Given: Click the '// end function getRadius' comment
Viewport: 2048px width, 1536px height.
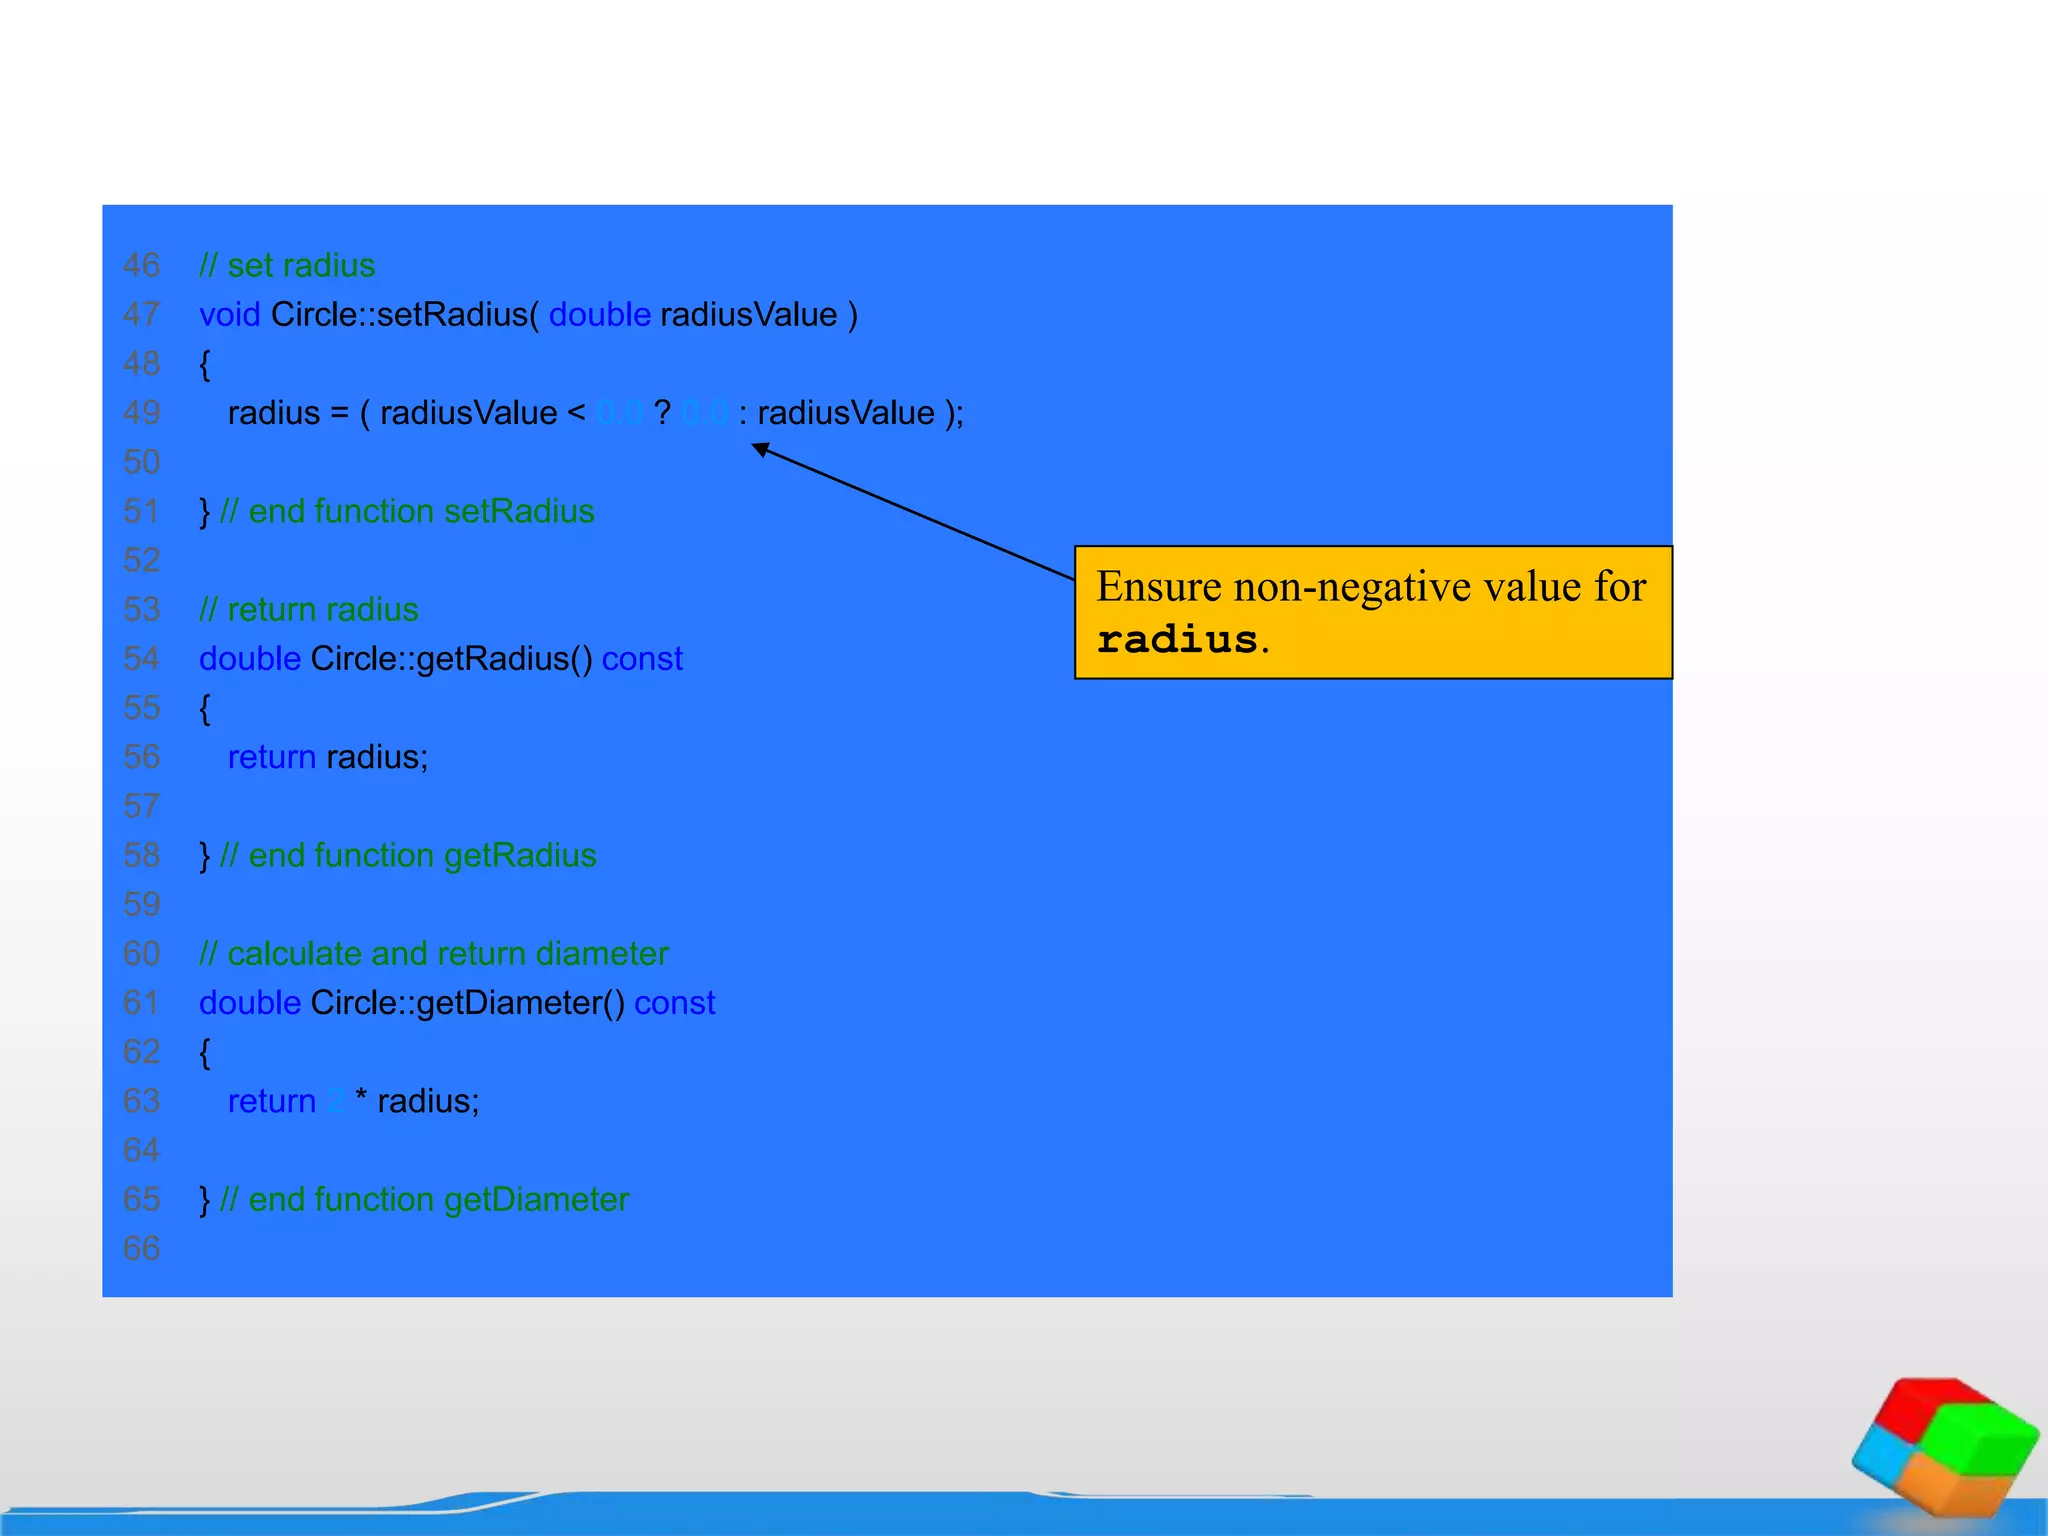Looking at the screenshot, I should 407,855.
